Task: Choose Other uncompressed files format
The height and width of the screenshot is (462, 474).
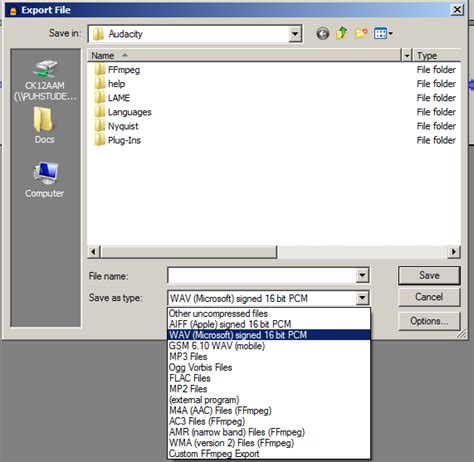Action: click(x=269, y=313)
